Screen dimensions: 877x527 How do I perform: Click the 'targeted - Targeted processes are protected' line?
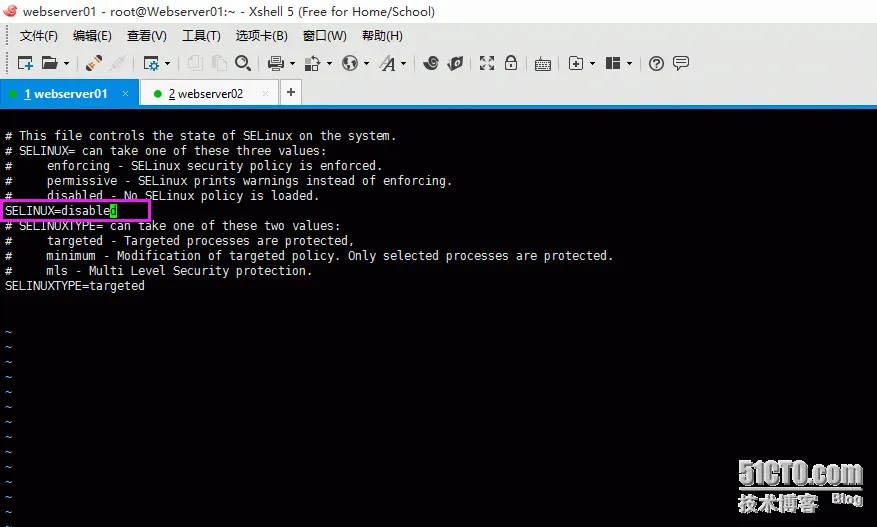pos(180,241)
